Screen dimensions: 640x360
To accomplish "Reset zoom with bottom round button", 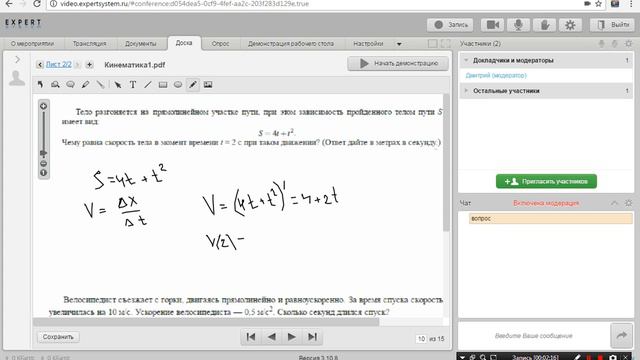I will [x=43, y=173].
